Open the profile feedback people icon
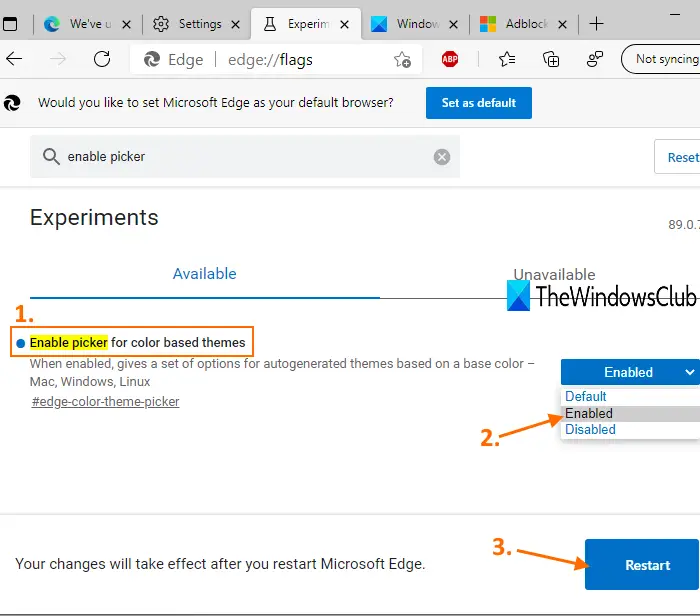The width and height of the screenshot is (700, 616). 594,59
